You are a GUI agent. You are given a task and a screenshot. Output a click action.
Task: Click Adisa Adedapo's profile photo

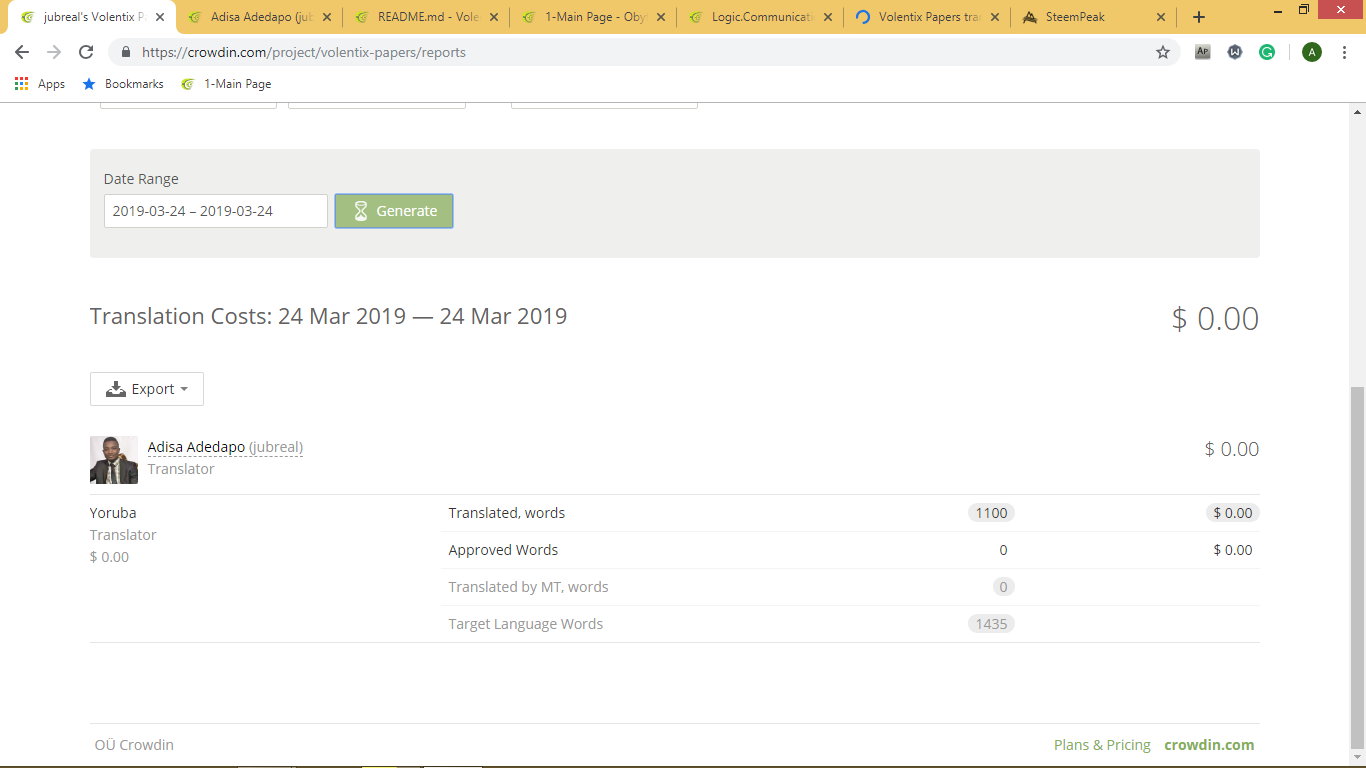[x=114, y=460]
